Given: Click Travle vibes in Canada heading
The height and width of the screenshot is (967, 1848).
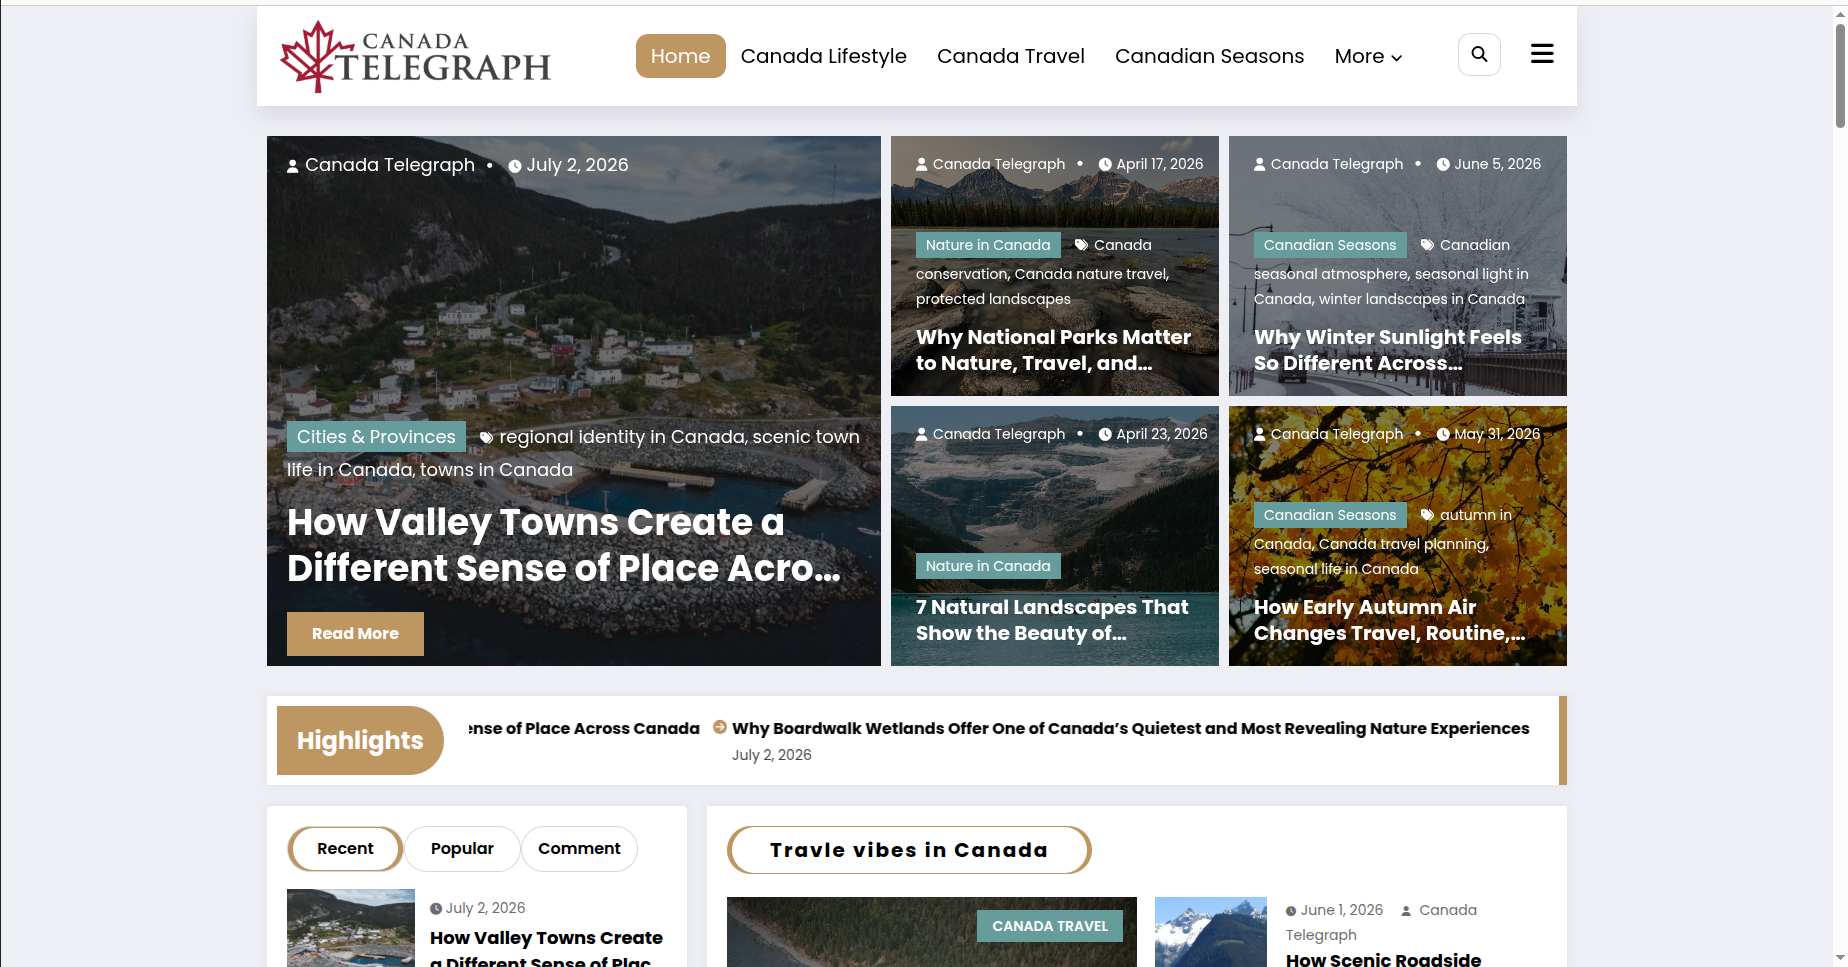Looking at the screenshot, I should tap(908, 850).
